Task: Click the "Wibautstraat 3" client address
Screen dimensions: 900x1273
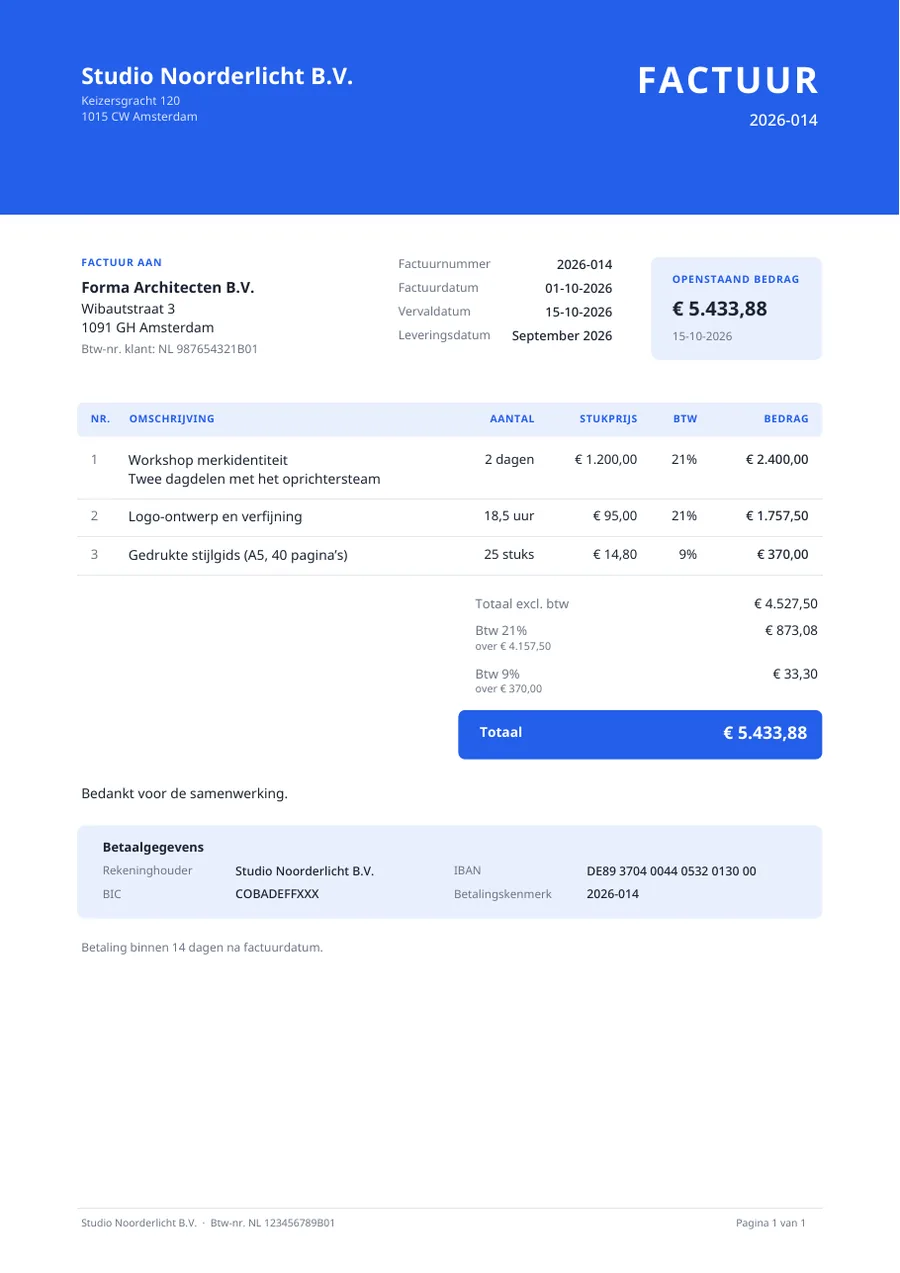Action: 128,309
